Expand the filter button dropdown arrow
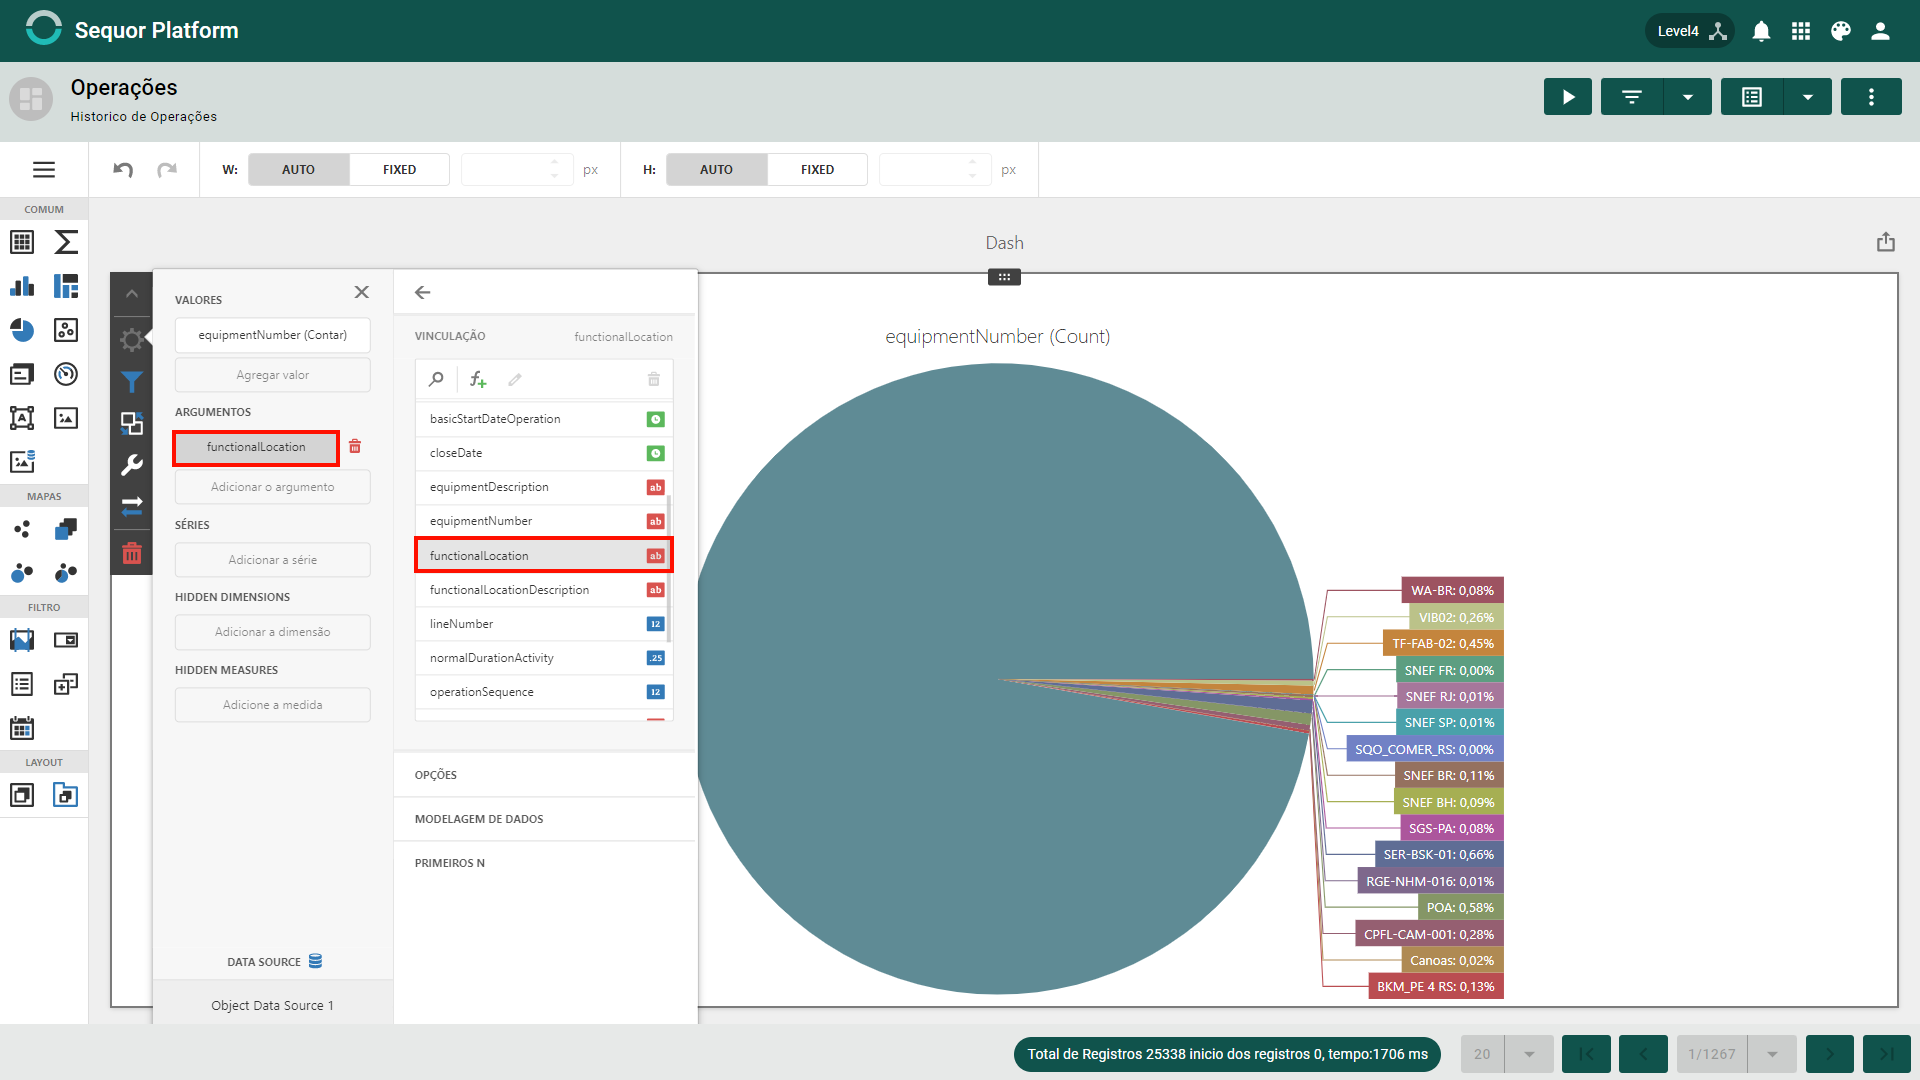The height and width of the screenshot is (1080, 1920). pos(1688,97)
